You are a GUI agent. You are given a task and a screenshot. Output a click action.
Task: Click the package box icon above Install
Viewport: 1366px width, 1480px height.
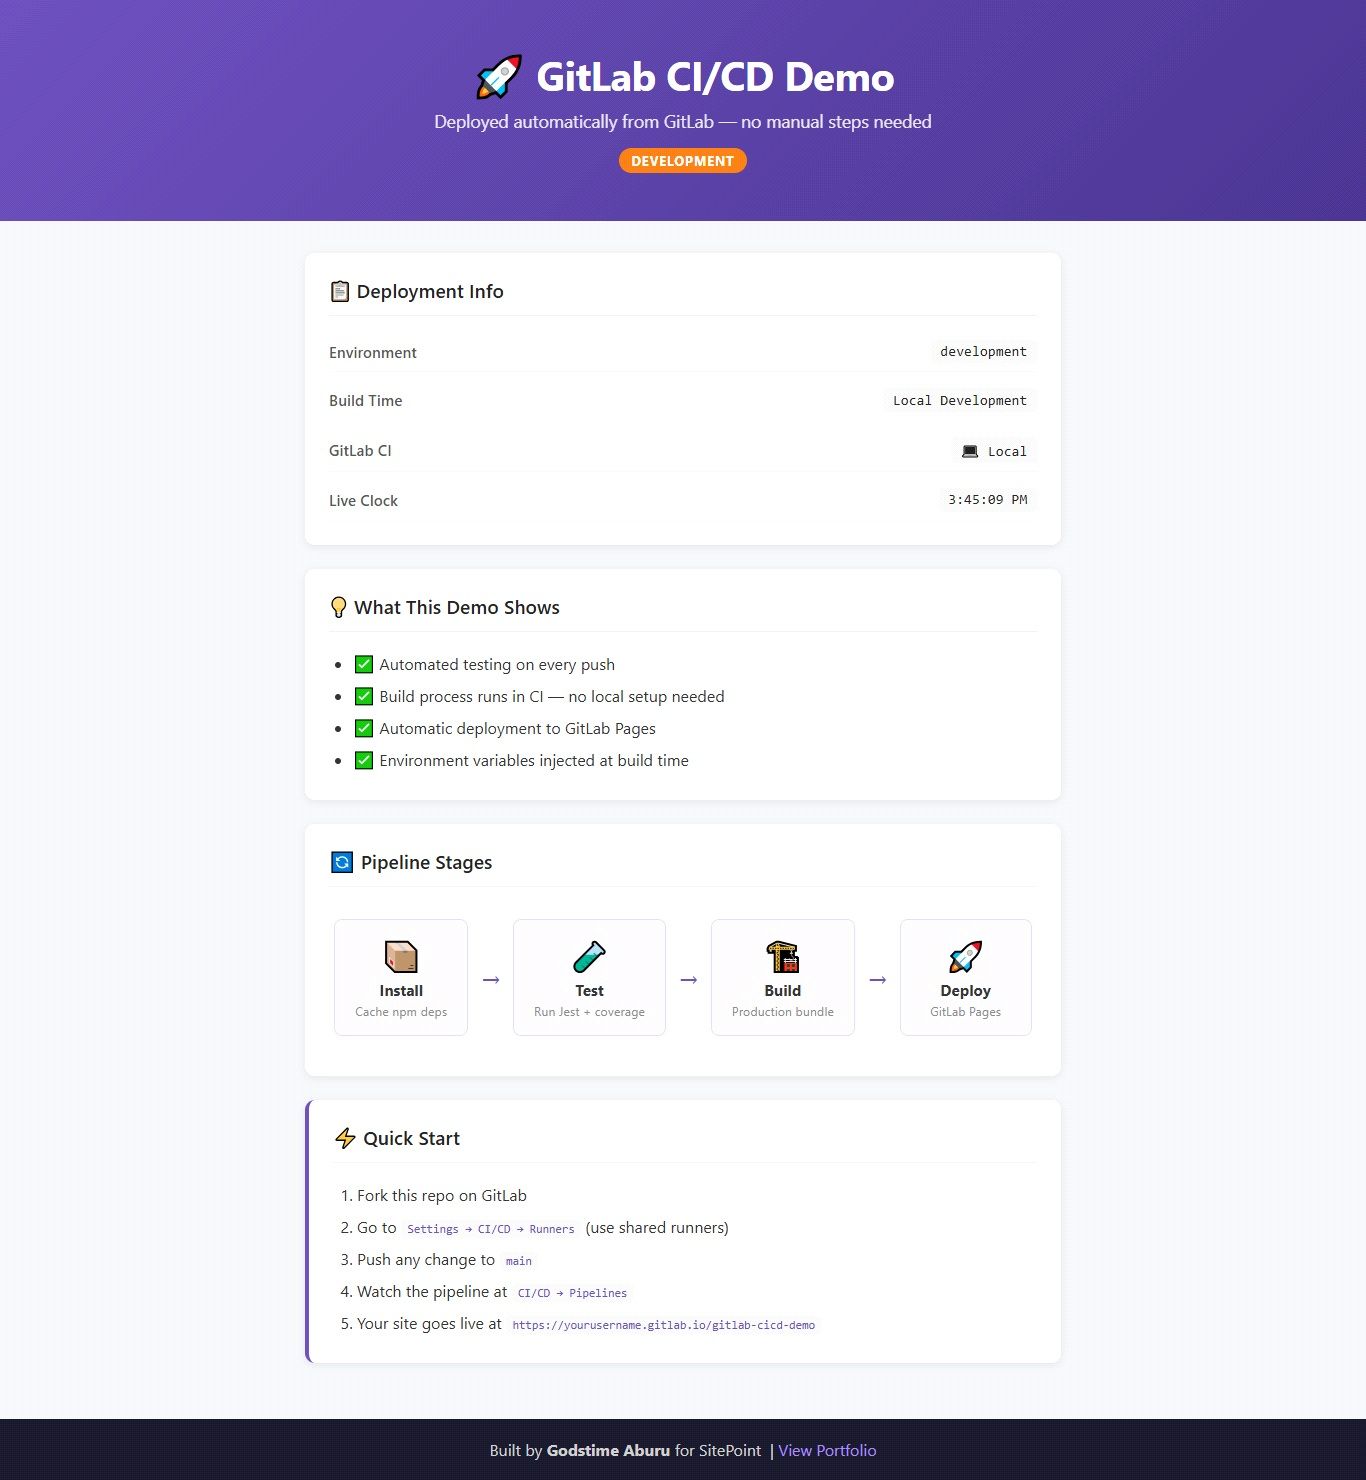coord(401,957)
